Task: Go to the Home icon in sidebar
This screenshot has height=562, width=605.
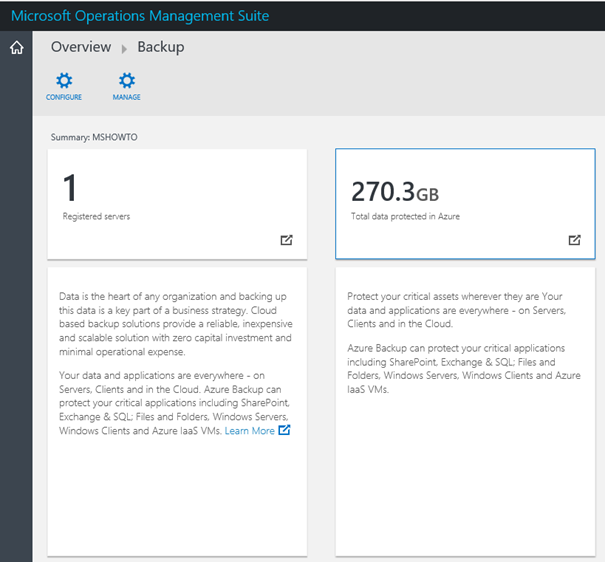Action: [17, 48]
